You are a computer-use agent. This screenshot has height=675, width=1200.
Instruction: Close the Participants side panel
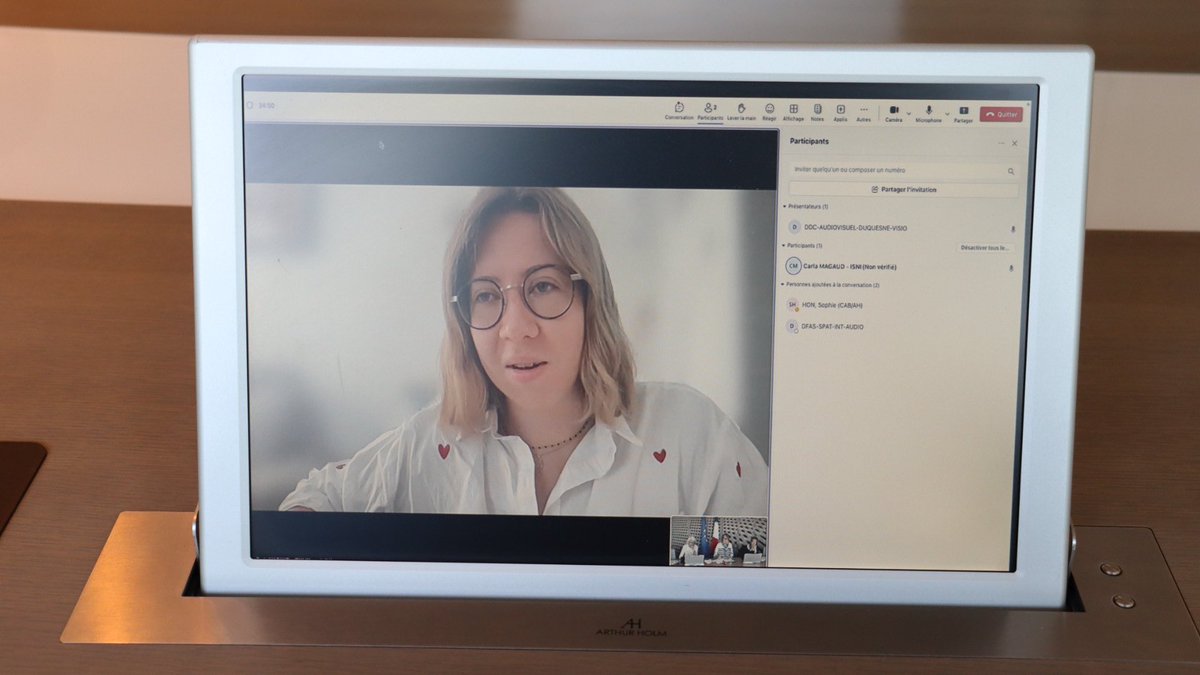pos(1014,143)
